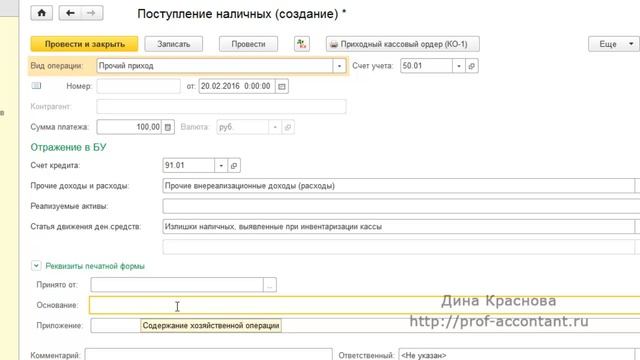This screenshot has height=360, width=640.
Task: Collapse Реквизиты печатной формы section
Action: tap(36, 266)
